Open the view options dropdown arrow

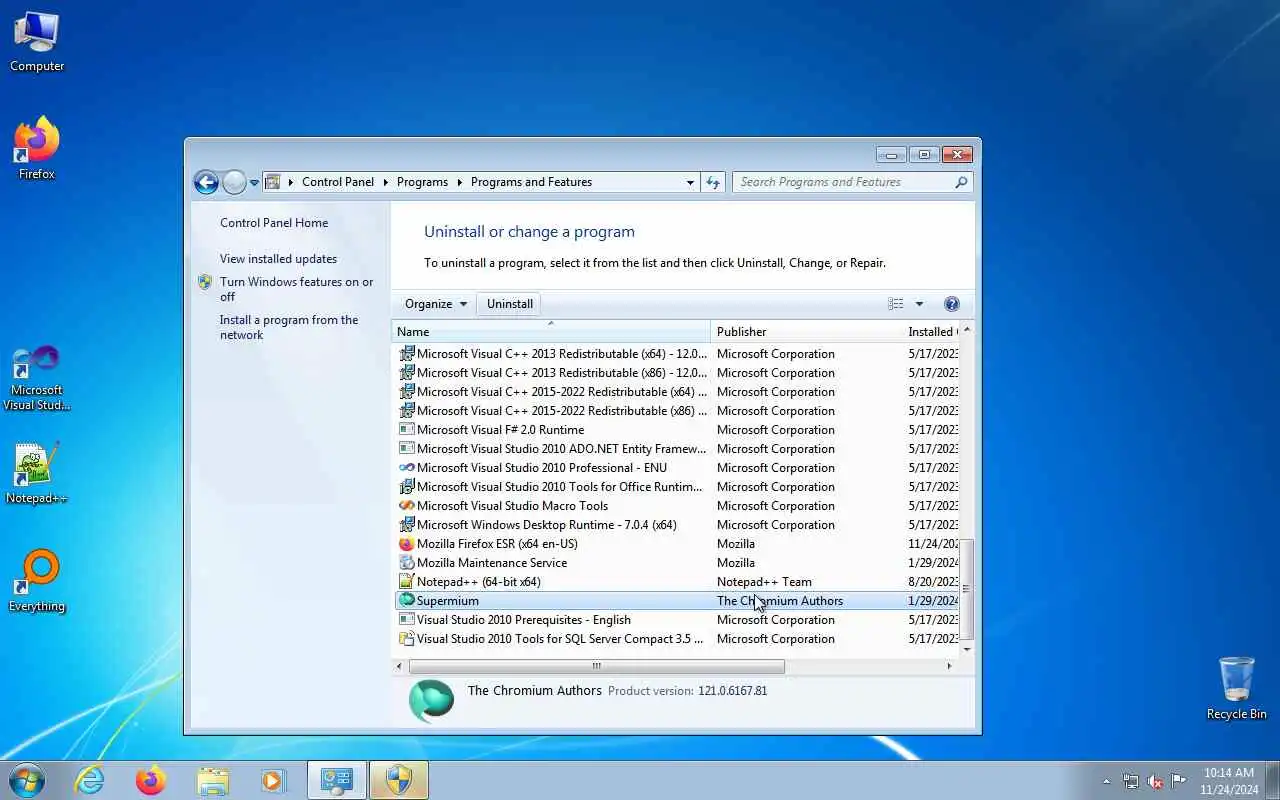[x=919, y=304]
